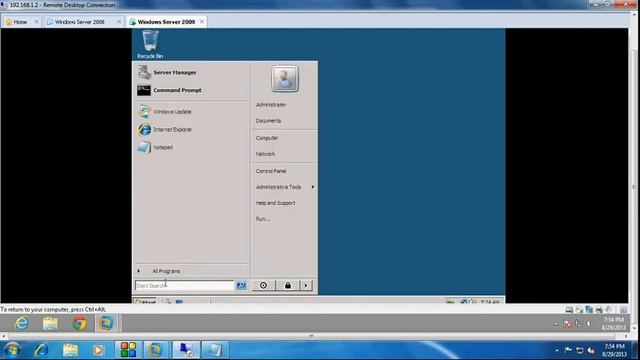The height and width of the screenshot is (360, 640).
Task: Click the printer device icon in VMware status bar
Action: pyautogui.click(x=599, y=310)
